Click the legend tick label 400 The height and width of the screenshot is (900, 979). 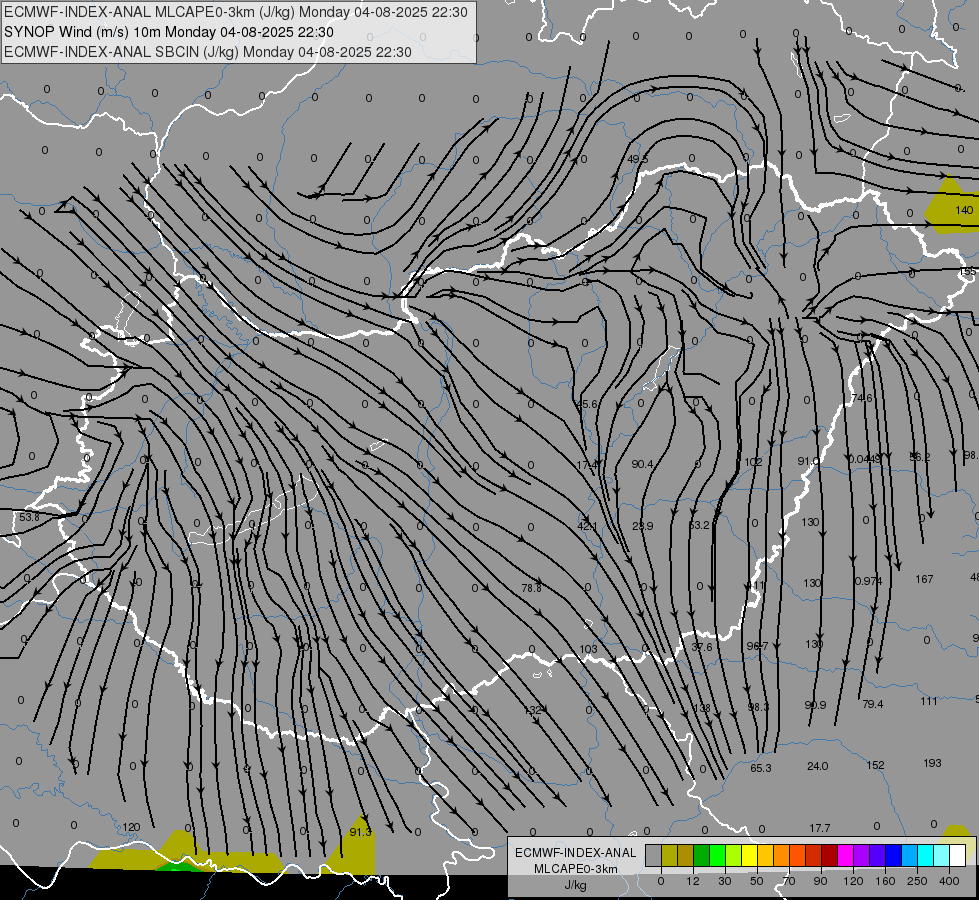tap(949, 881)
